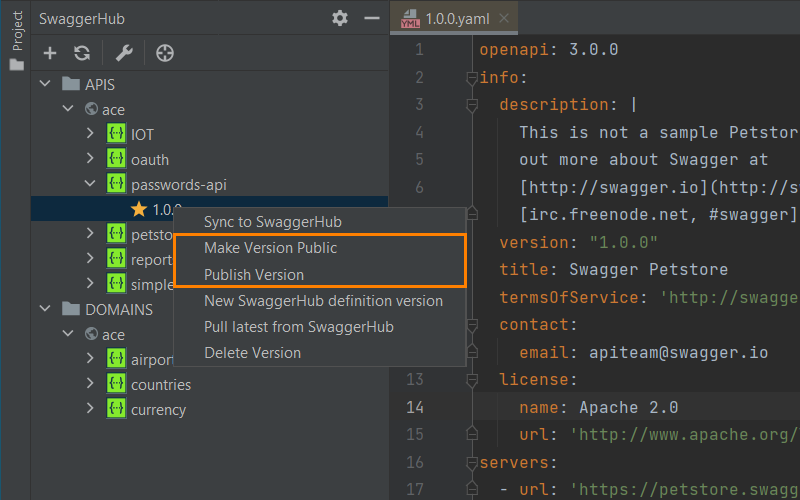Viewport: 800px width, 500px height.
Task: Open SwaggerHub panel gear options
Action: pyautogui.click(x=340, y=18)
